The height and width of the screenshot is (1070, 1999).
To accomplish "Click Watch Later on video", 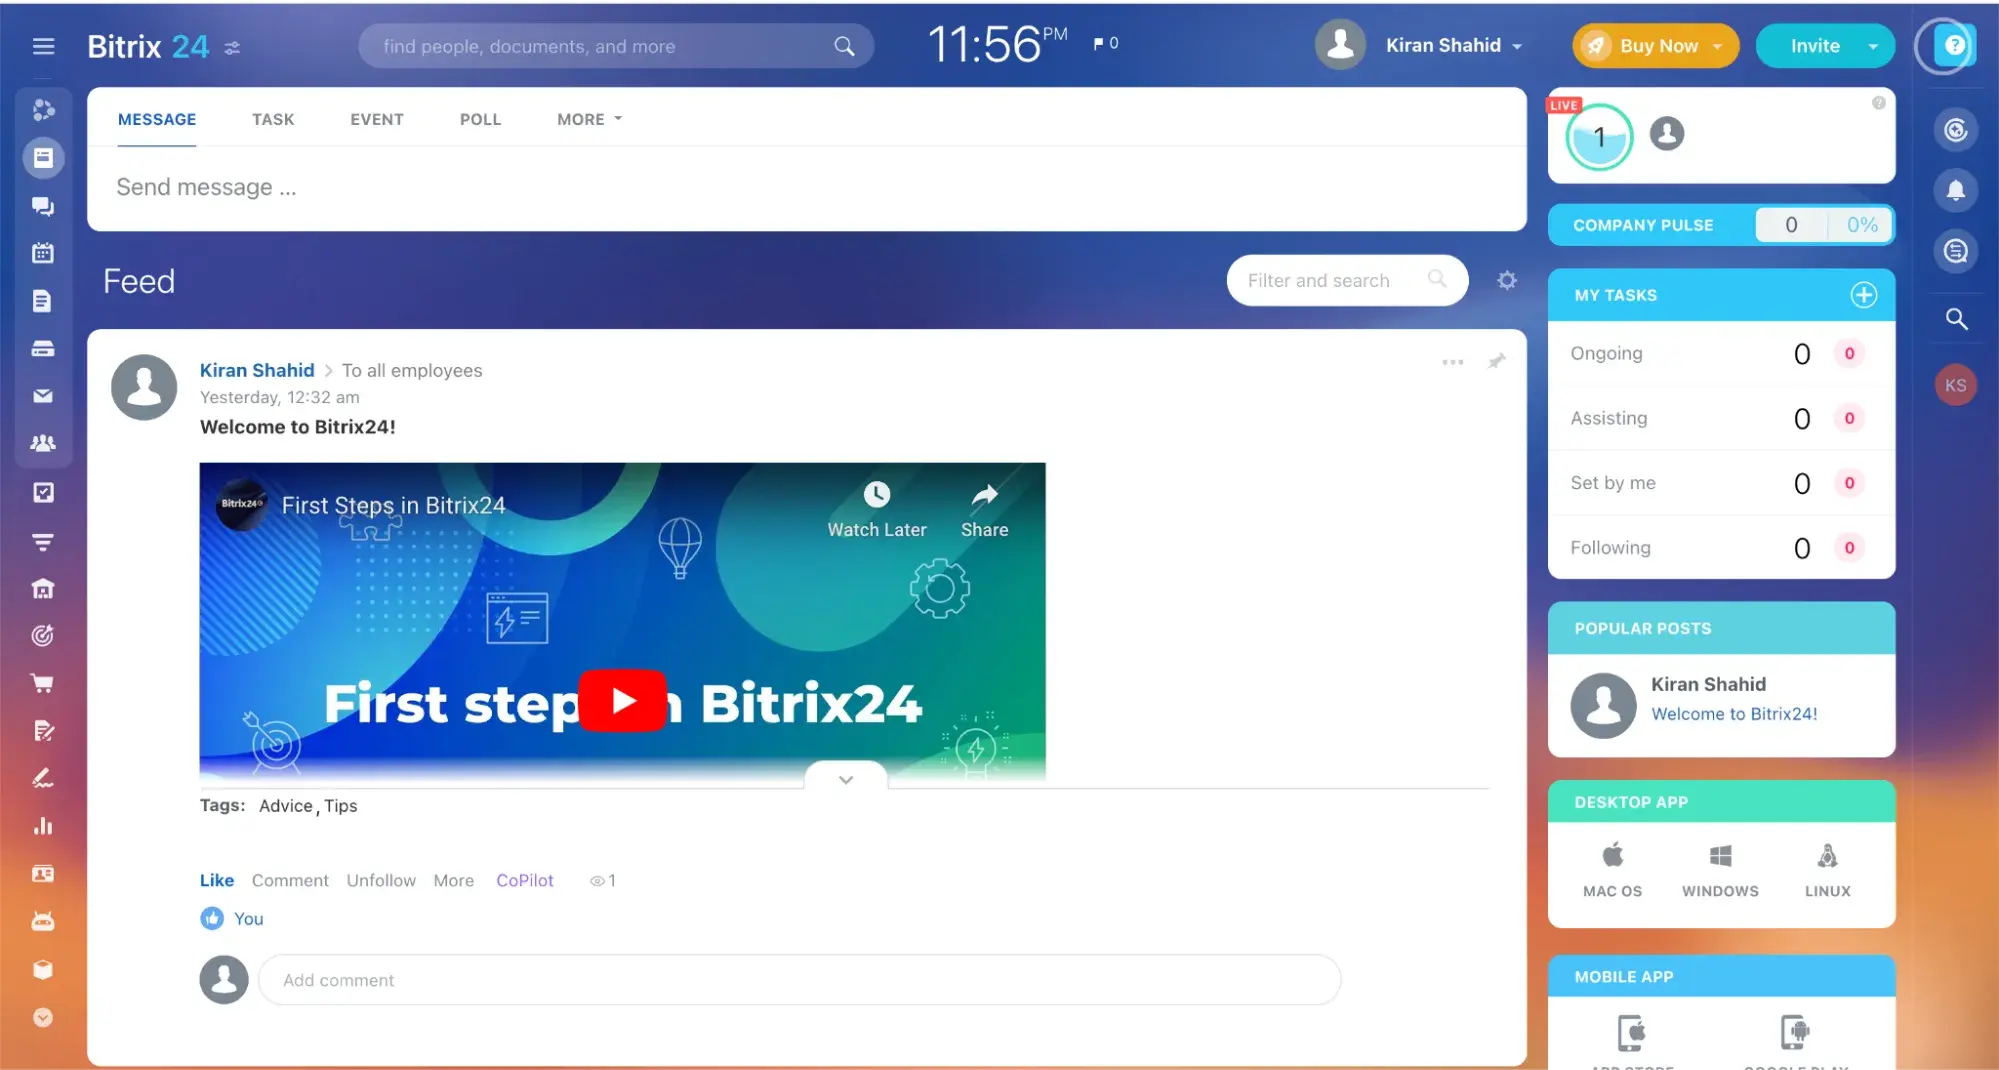I will tap(877, 510).
